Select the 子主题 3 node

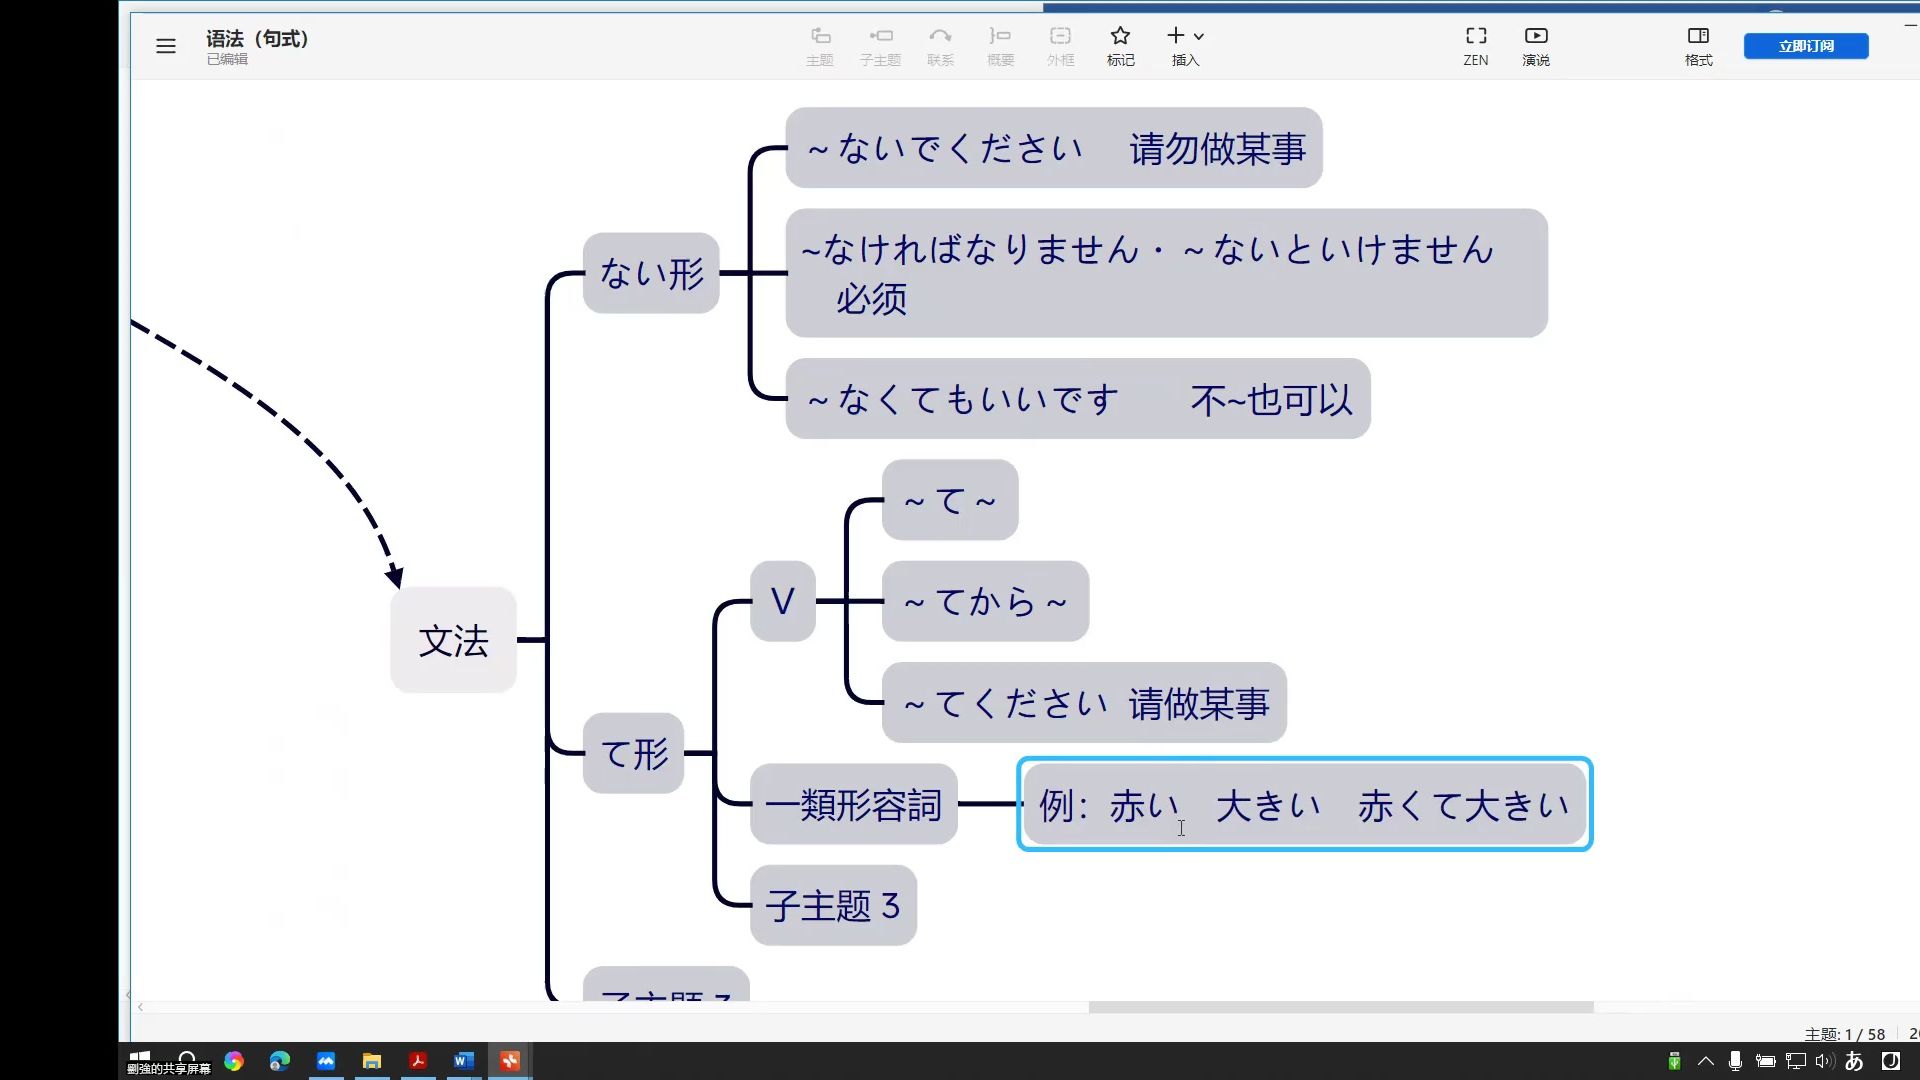pyautogui.click(x=833, y=905)
